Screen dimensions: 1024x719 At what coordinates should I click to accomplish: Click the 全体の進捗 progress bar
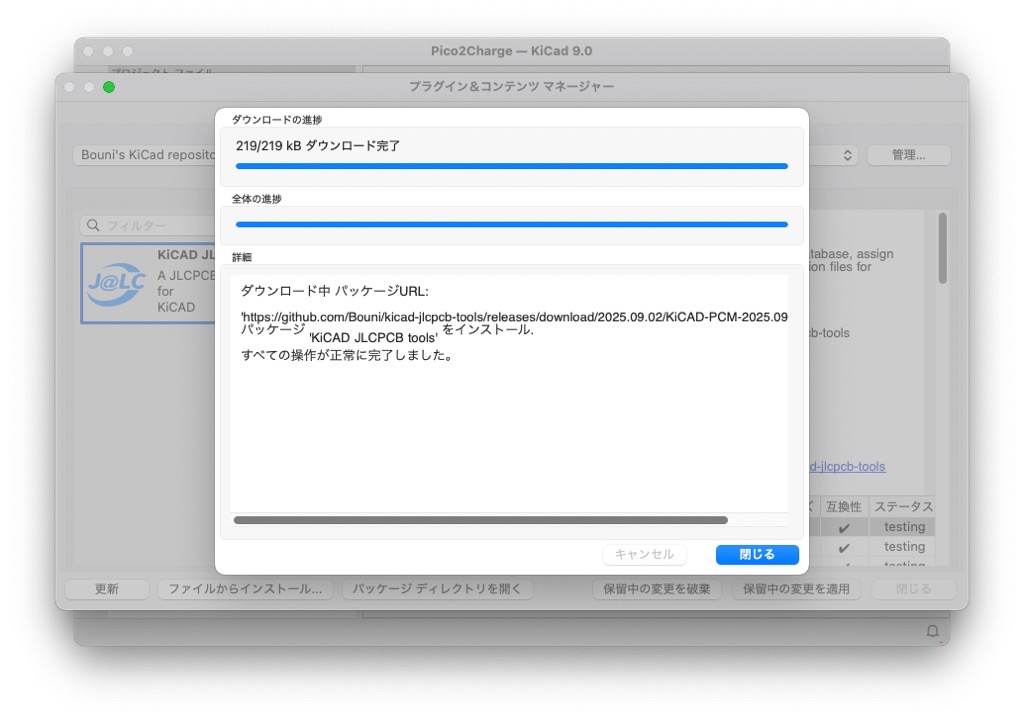coord(511,224)
